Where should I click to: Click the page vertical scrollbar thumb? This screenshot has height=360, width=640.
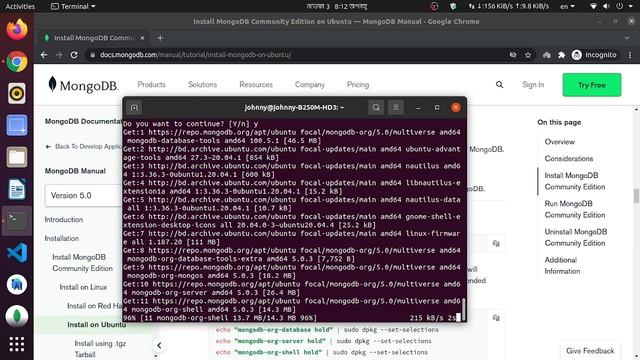tap(636, 196)
